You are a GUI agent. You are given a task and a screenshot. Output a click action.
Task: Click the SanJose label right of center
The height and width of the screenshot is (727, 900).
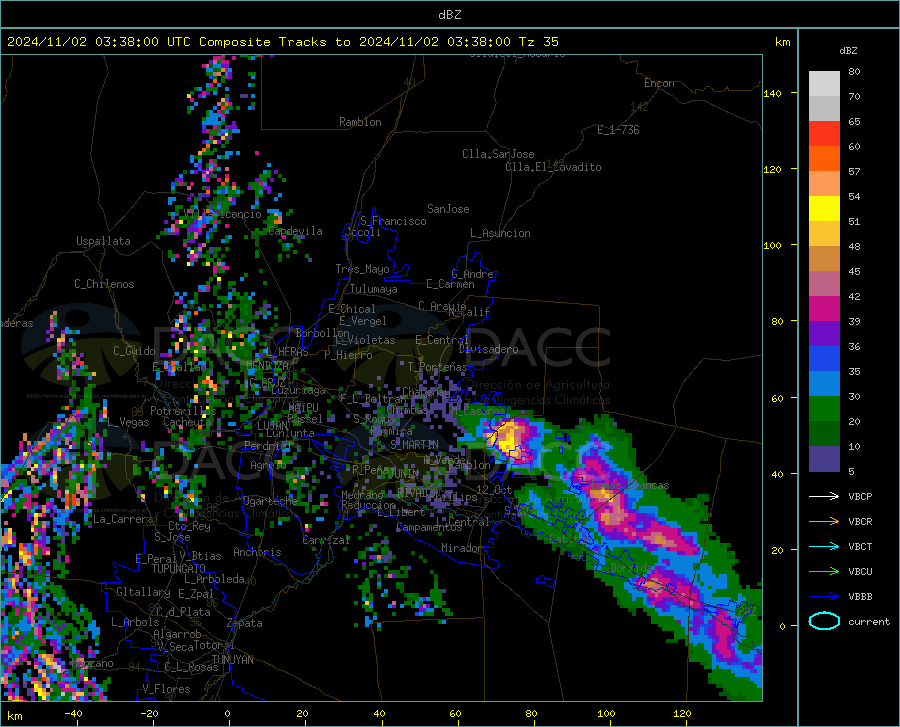(x=448, y=209)
